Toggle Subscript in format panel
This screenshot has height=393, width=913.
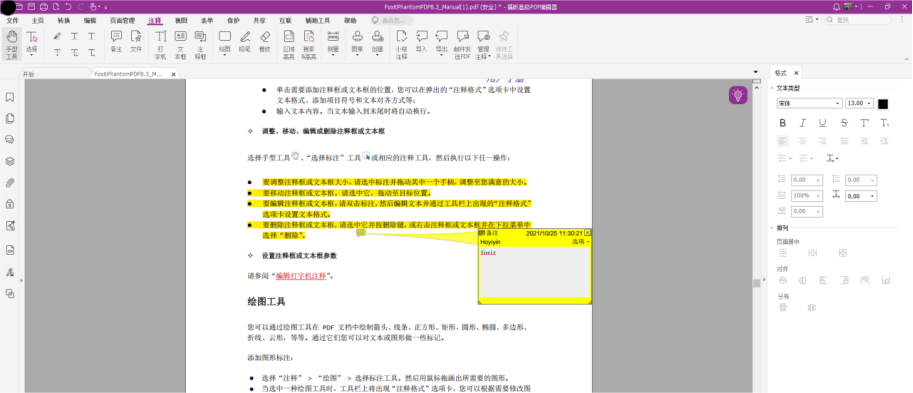click(884, 123)
